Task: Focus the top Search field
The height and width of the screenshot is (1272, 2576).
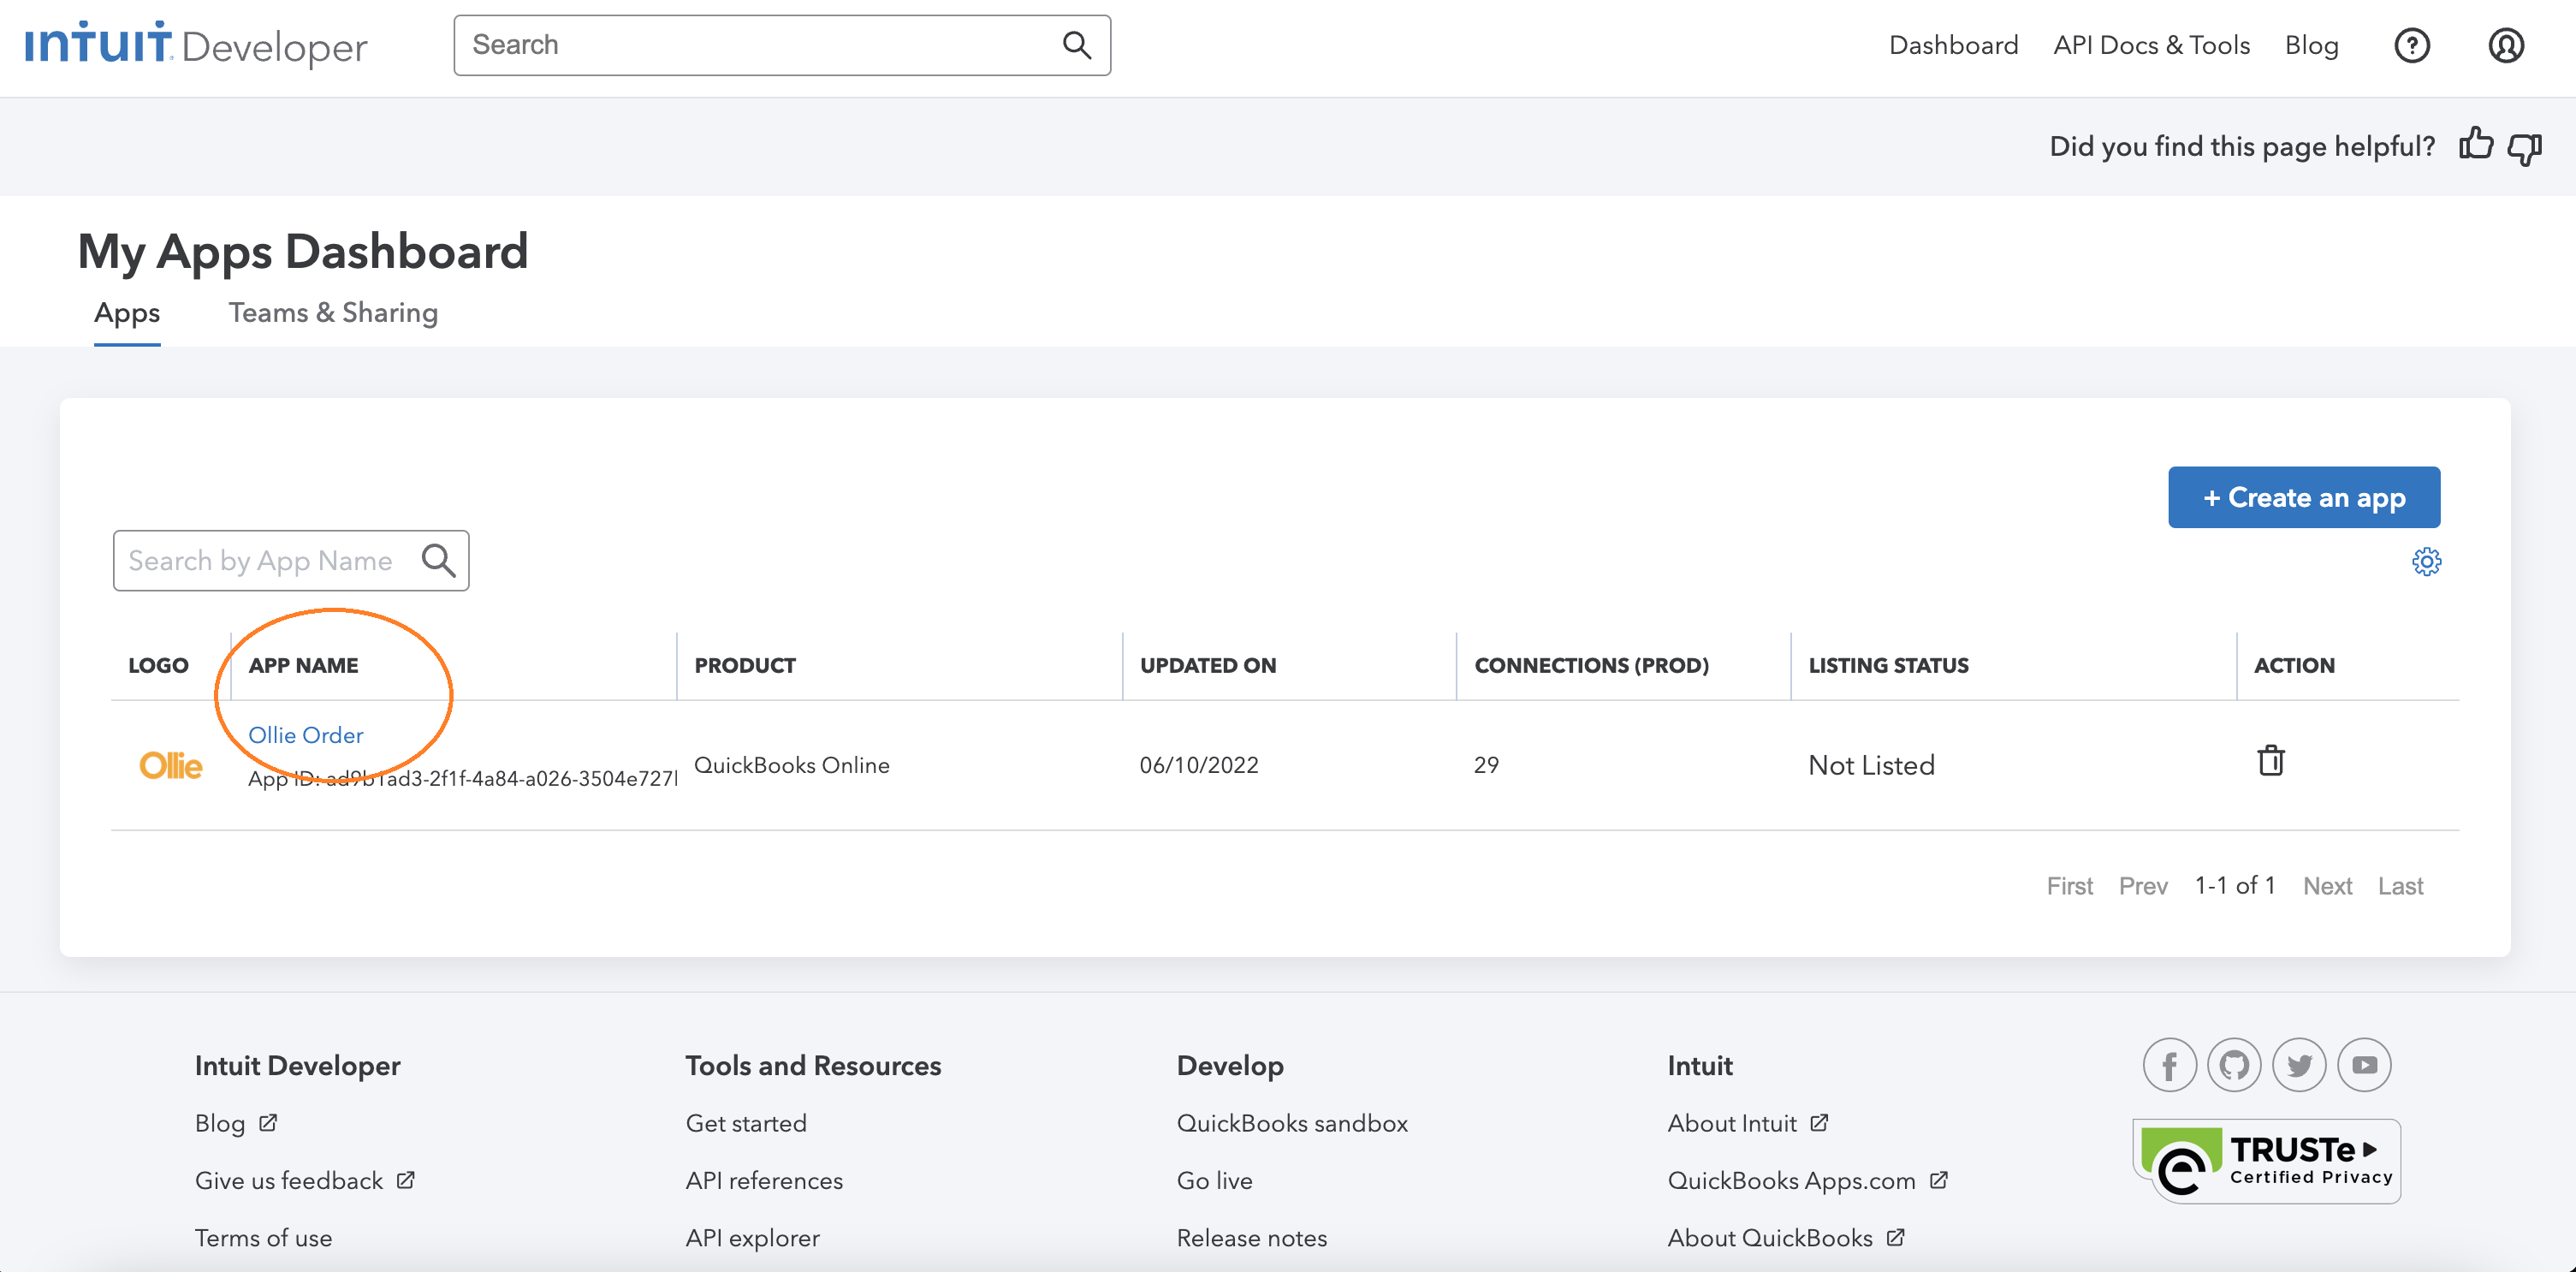Action: 782,45
